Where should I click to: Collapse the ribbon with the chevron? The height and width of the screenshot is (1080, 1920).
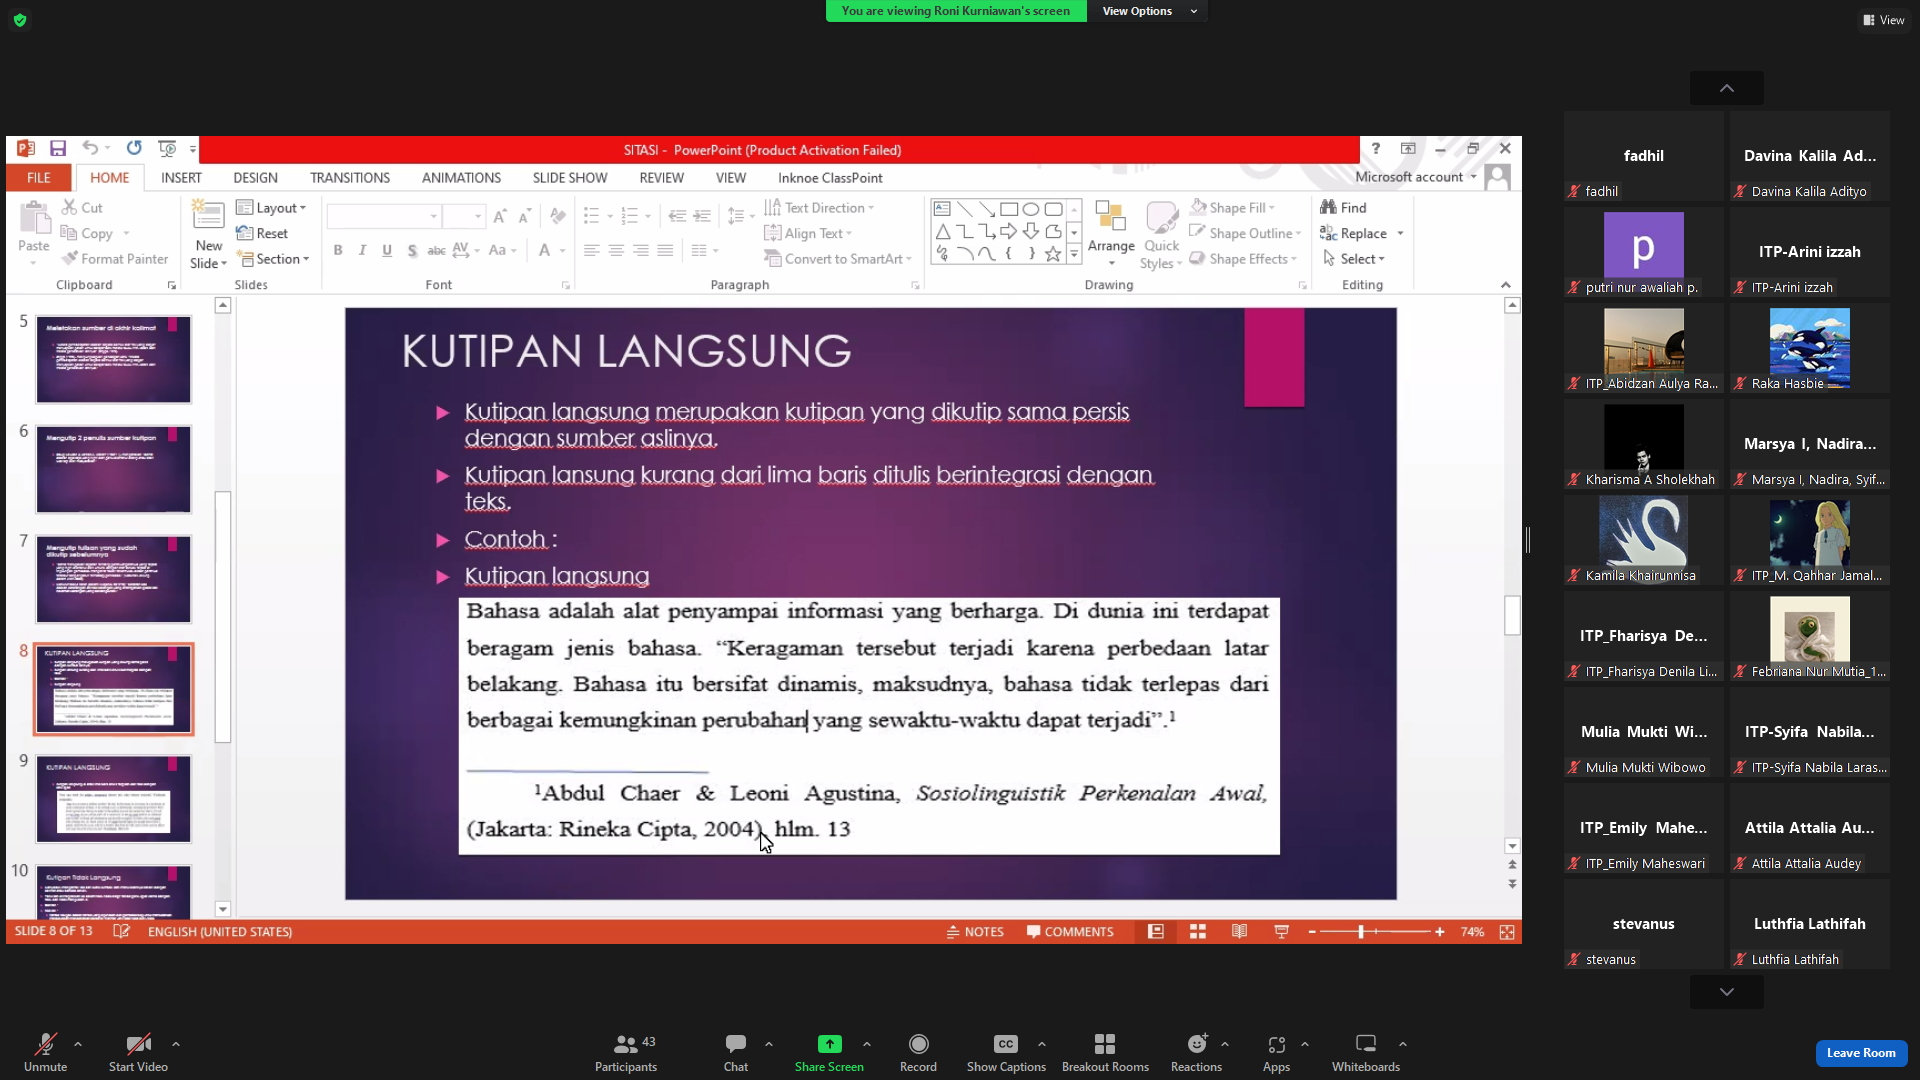(x=1506, y=285)
